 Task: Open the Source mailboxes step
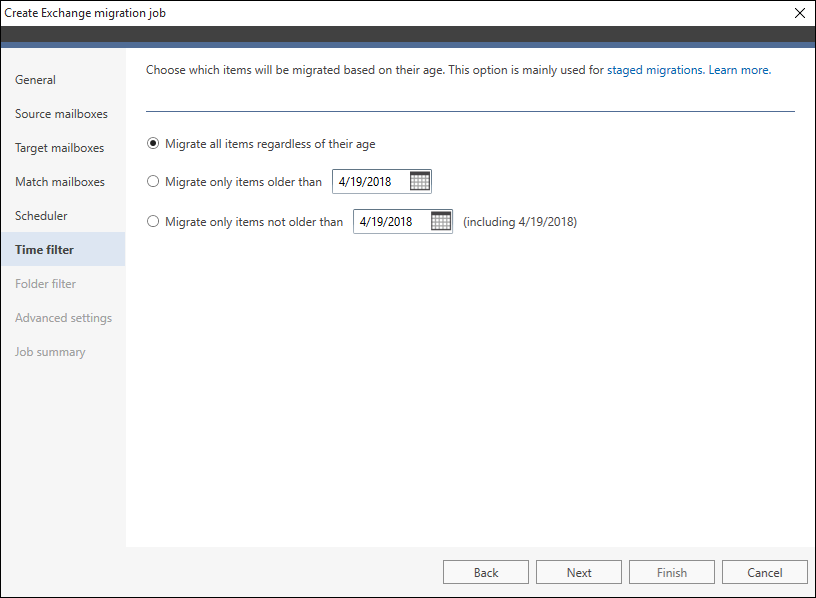point(63,113)
